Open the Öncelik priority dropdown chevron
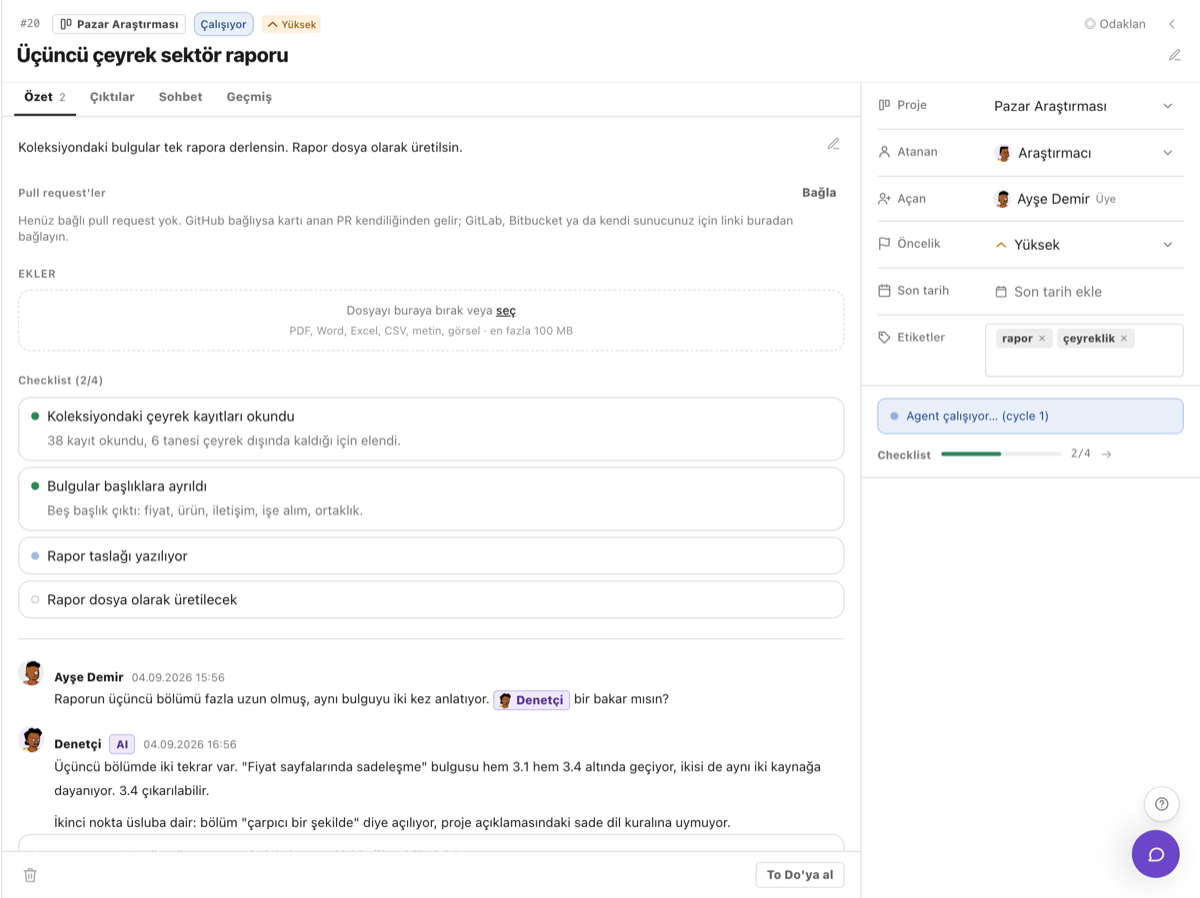The image size is (1200, 898). (1167, 245)
